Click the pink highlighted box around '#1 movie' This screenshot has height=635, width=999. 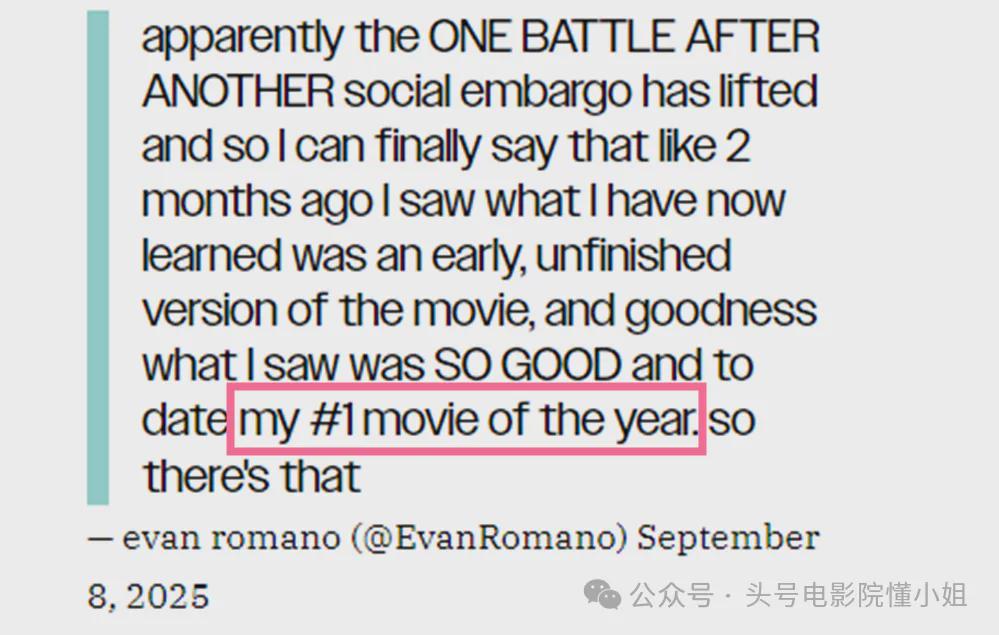click(x=466, y=419)
